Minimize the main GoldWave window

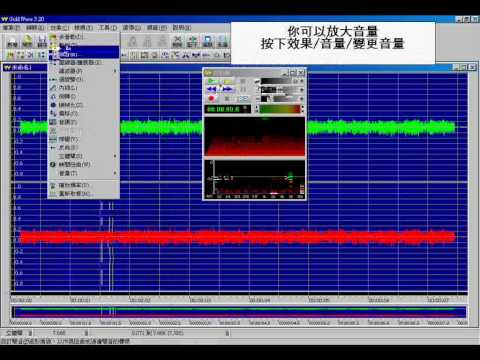[x=459, y=20]
